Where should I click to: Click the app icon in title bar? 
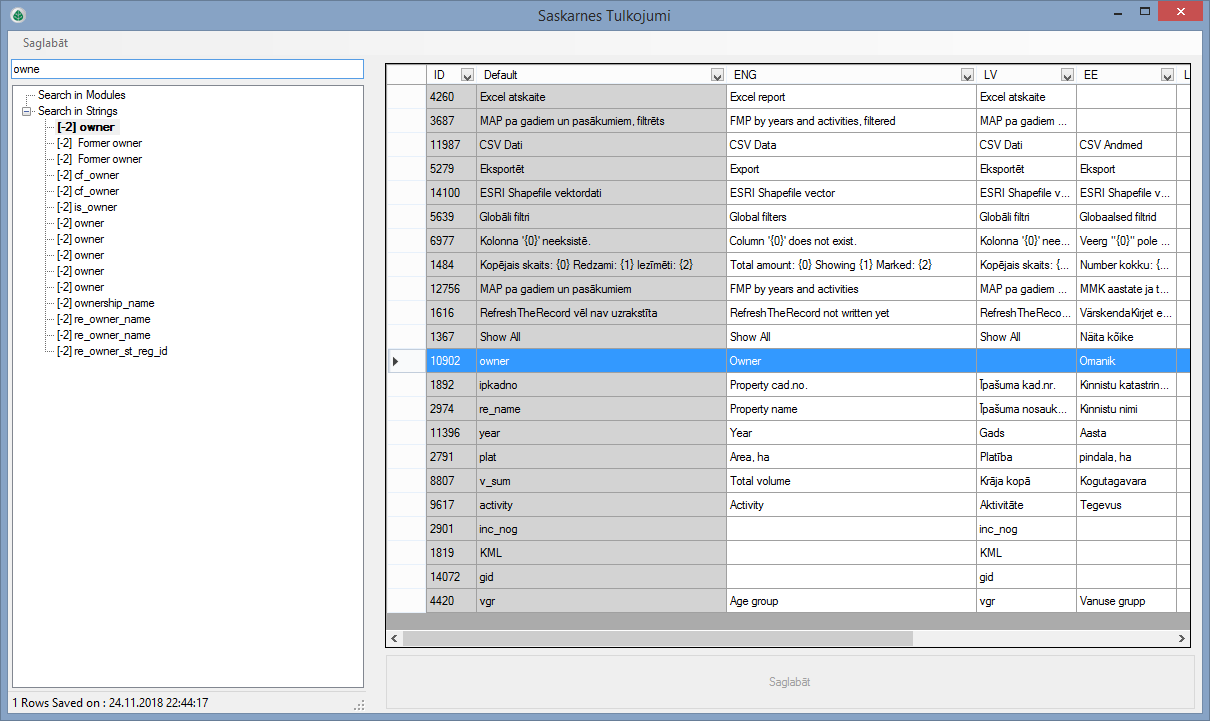(17, 15)
